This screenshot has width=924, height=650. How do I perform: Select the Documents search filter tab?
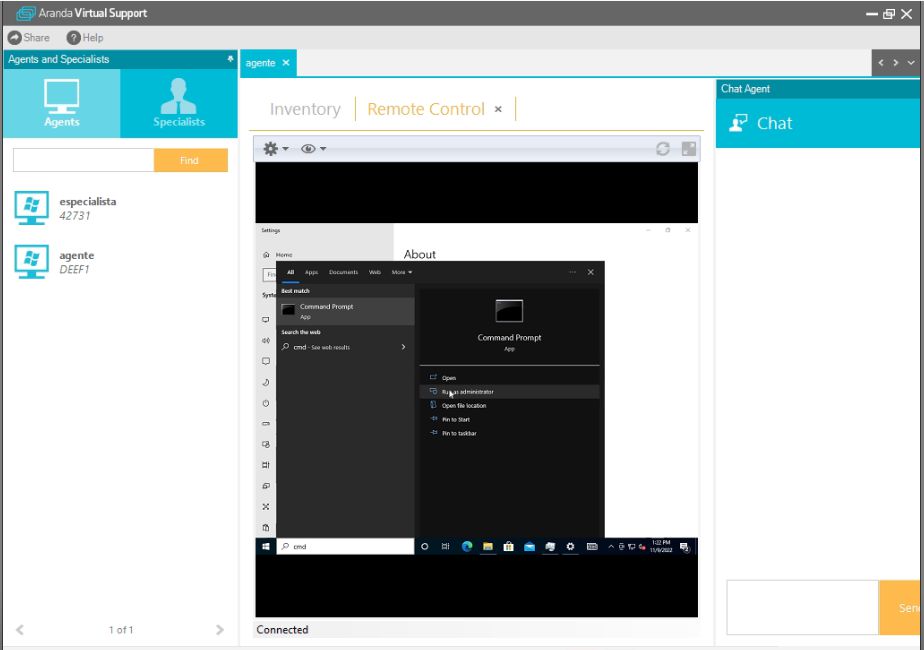coord(344,272)
